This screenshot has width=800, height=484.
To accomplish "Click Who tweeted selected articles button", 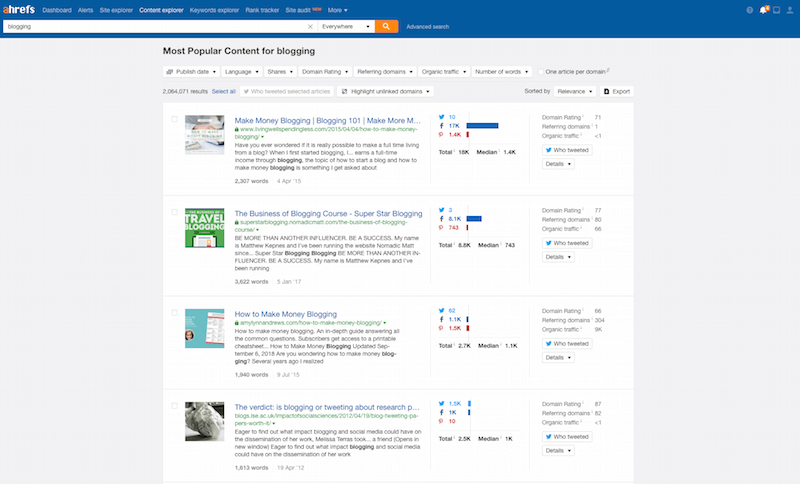I will pyautogui.click(x=287, y=91).
